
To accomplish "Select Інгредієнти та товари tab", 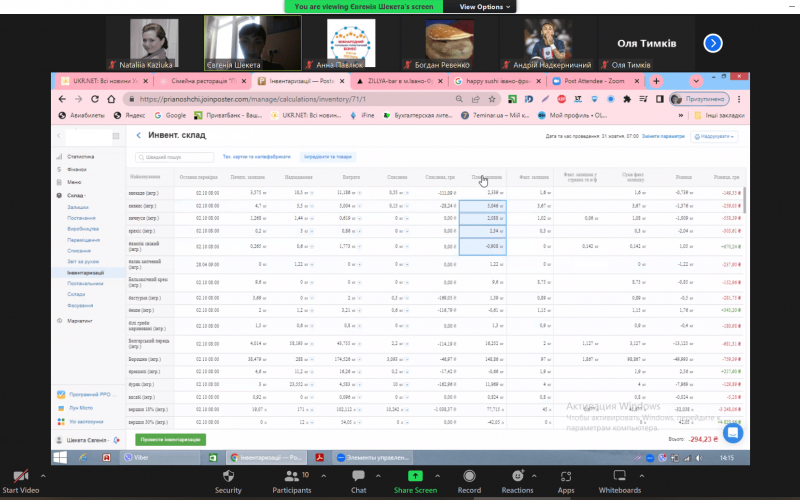I will (327, 157).
